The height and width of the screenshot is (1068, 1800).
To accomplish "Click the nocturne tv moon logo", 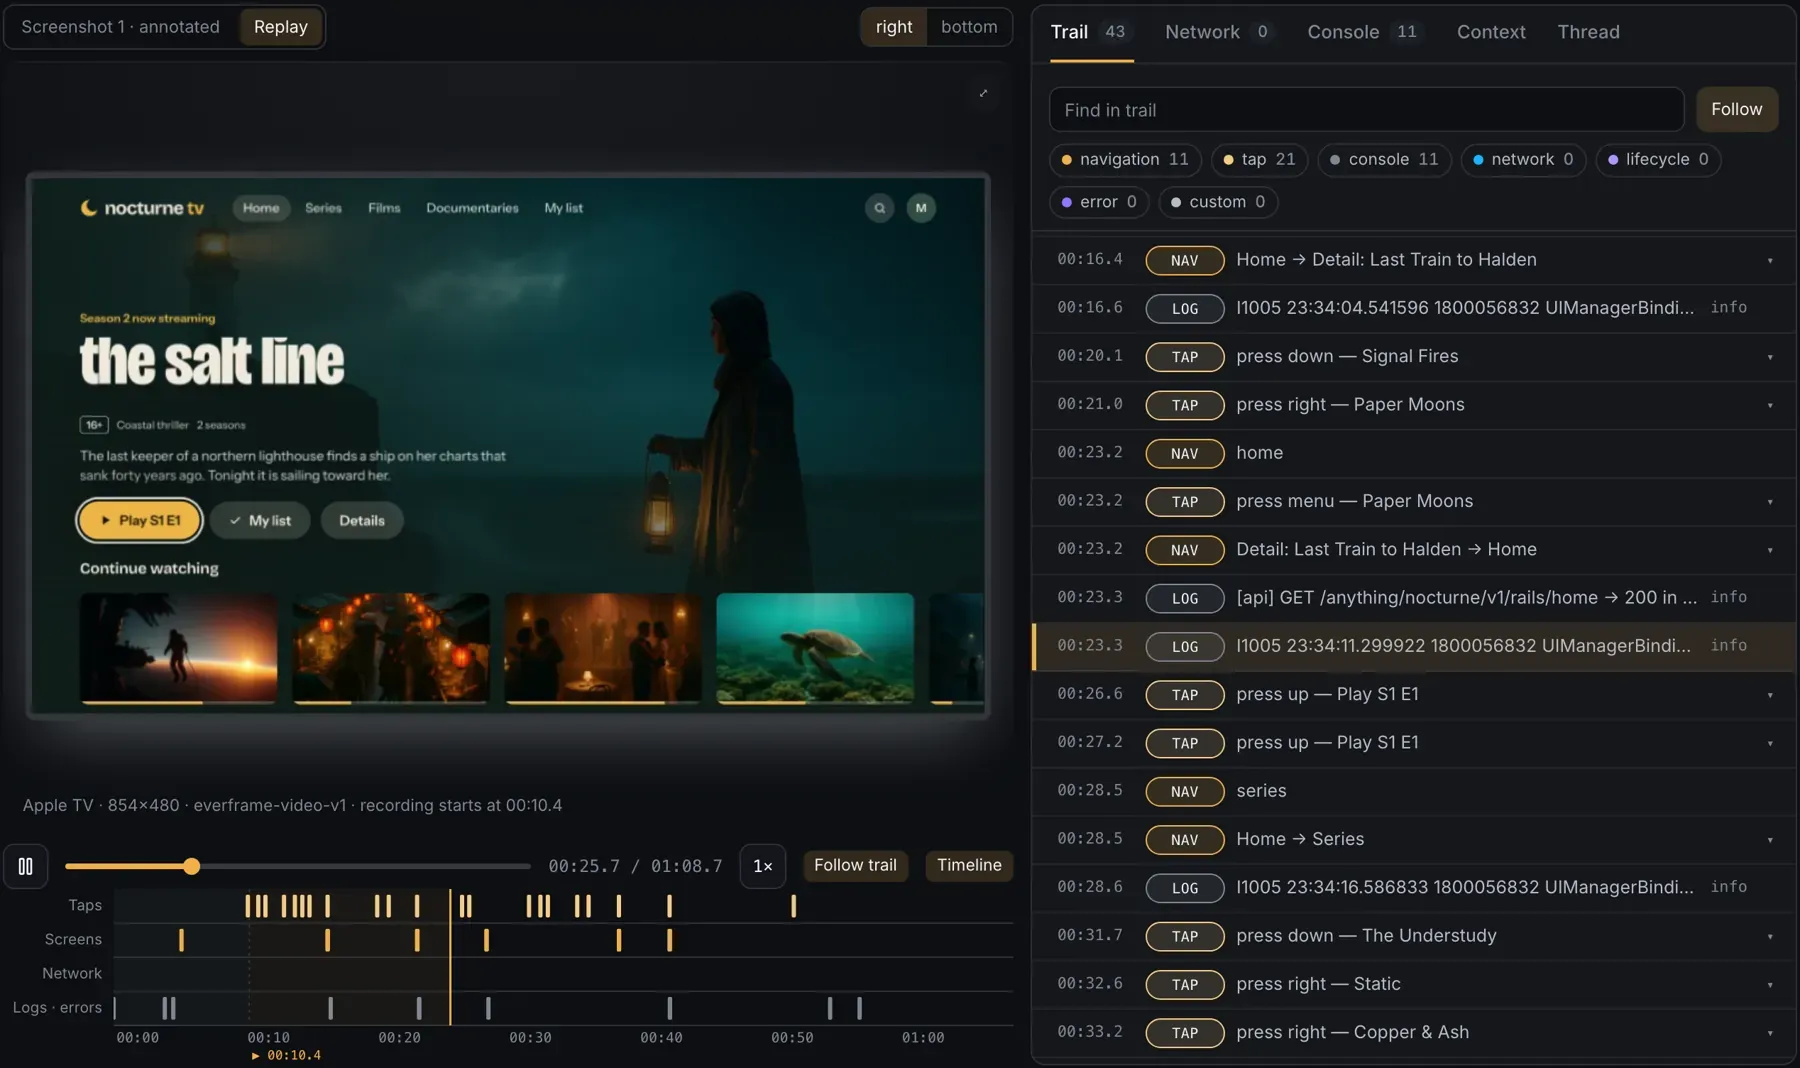I will point(89,208).
